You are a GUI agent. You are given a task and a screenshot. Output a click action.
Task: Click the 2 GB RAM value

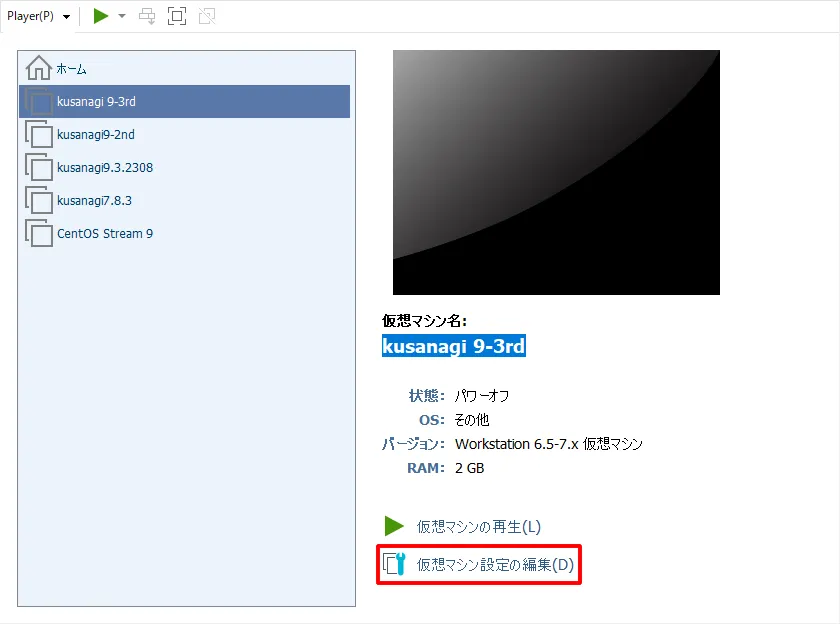469,468
